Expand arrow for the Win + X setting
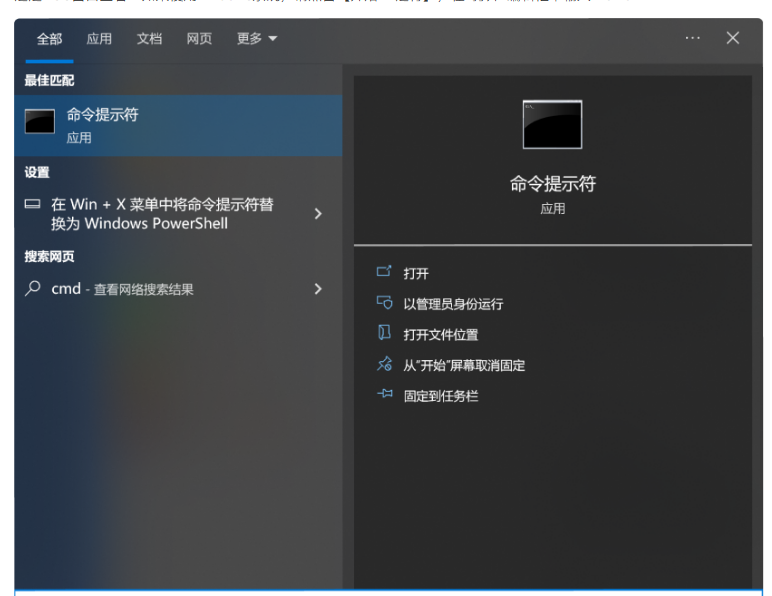772x596 pixels. 318,214
